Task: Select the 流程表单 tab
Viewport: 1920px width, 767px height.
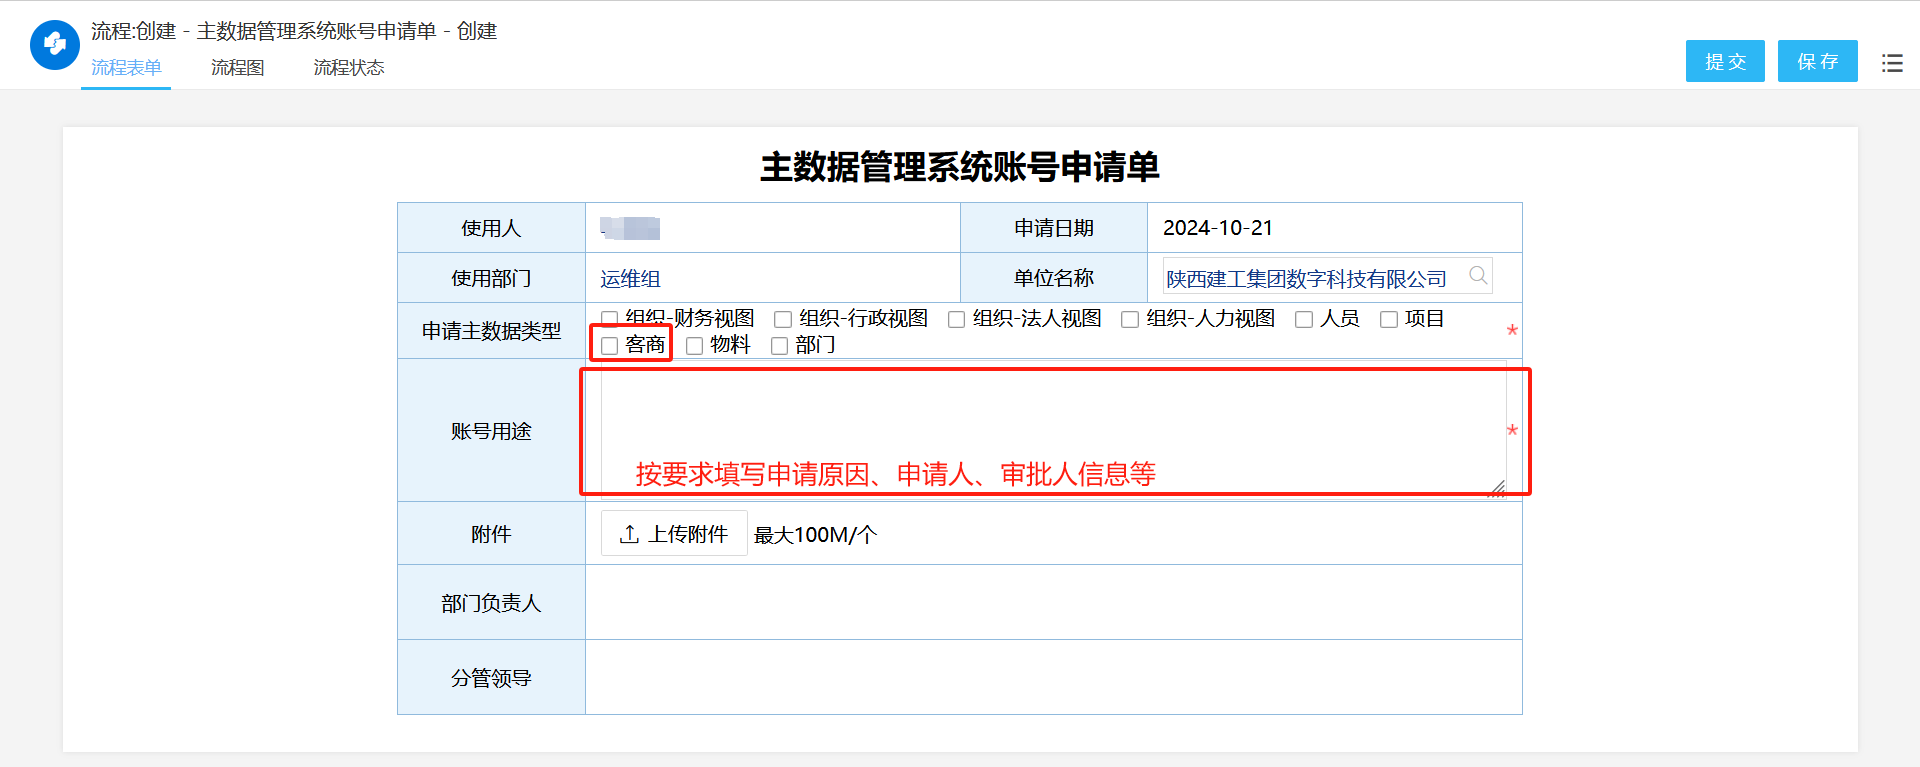Action: (x=126, y=67)
